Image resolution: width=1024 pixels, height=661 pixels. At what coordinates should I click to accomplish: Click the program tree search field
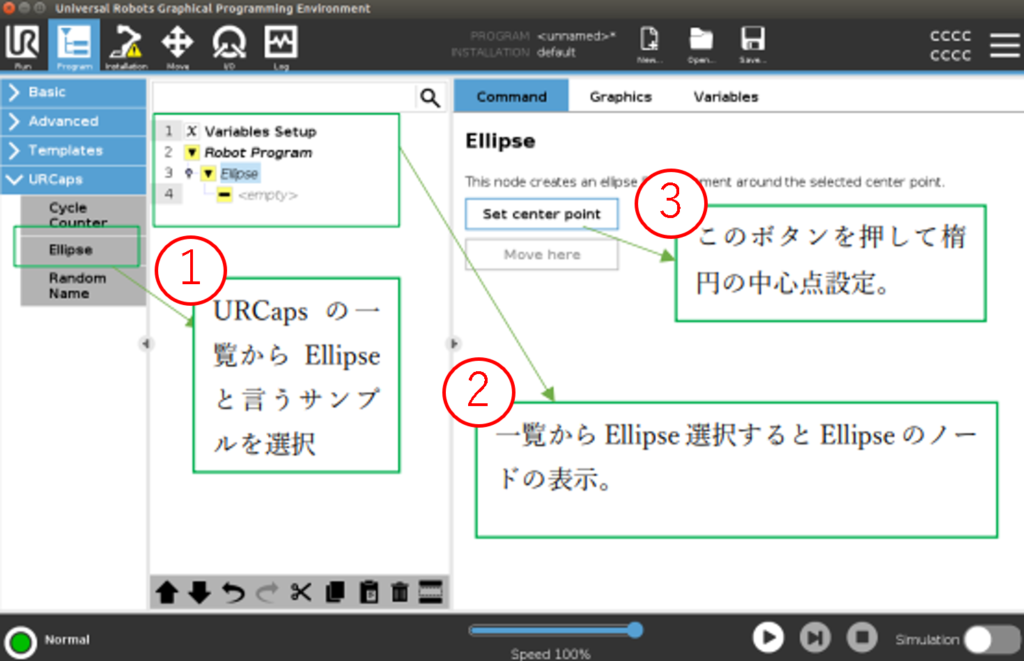coord(285,97)
